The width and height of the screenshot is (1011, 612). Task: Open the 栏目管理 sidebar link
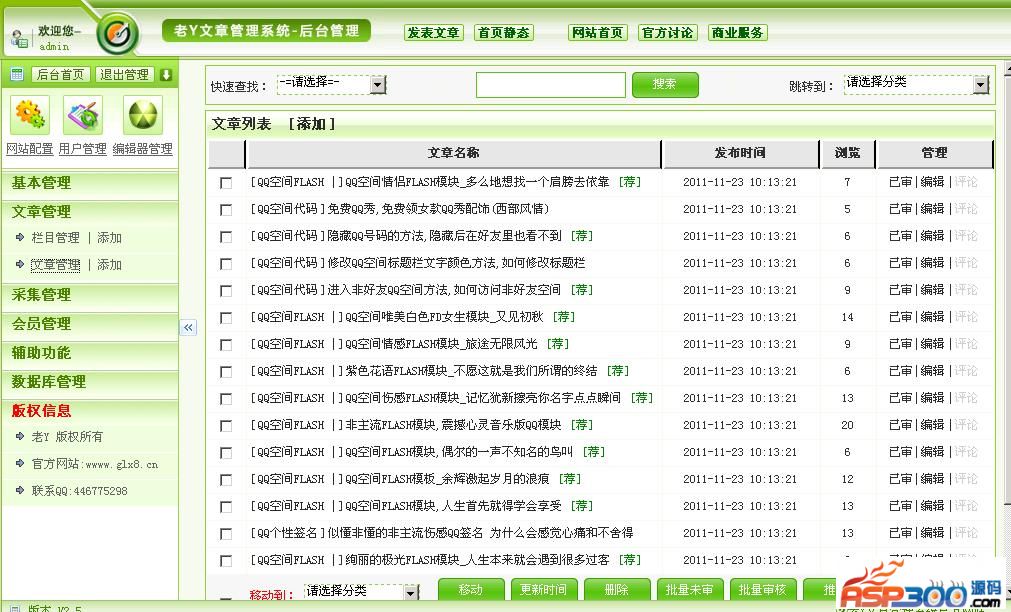(55, 237)
